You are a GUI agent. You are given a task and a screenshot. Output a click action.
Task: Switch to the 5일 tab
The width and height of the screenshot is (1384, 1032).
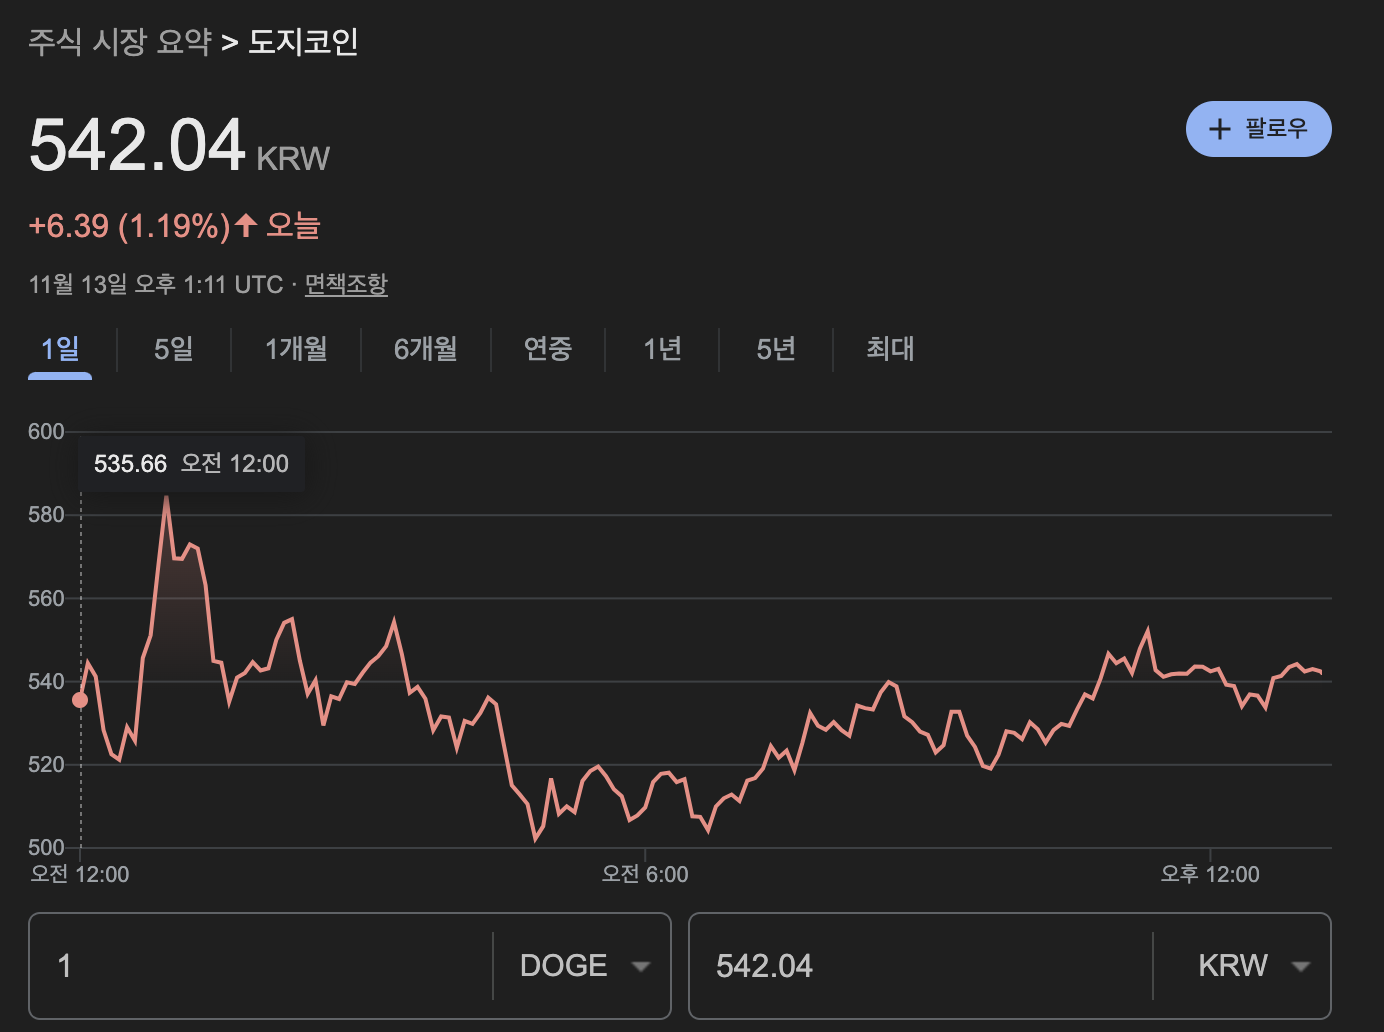pyautogui.click(x=174, y=349)
